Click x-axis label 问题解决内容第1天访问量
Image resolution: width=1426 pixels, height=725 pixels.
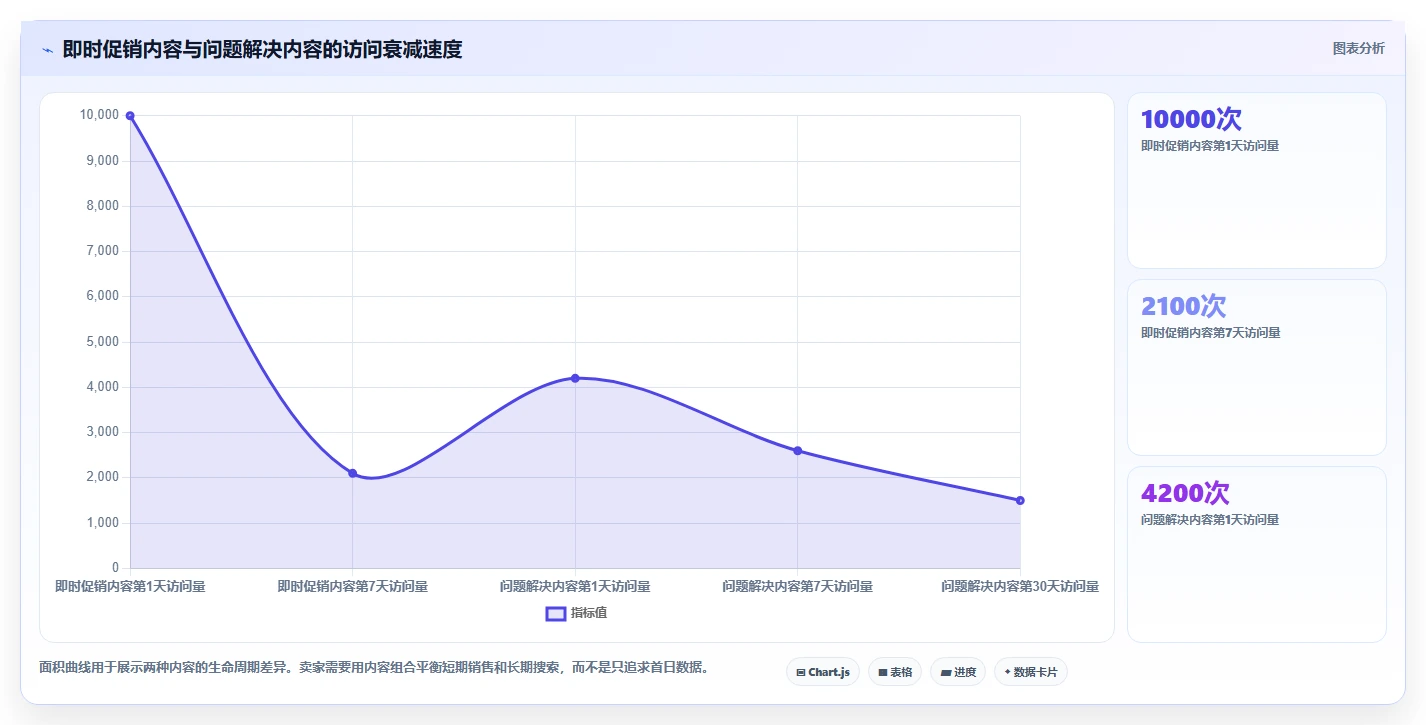click(x=575, y=586)
